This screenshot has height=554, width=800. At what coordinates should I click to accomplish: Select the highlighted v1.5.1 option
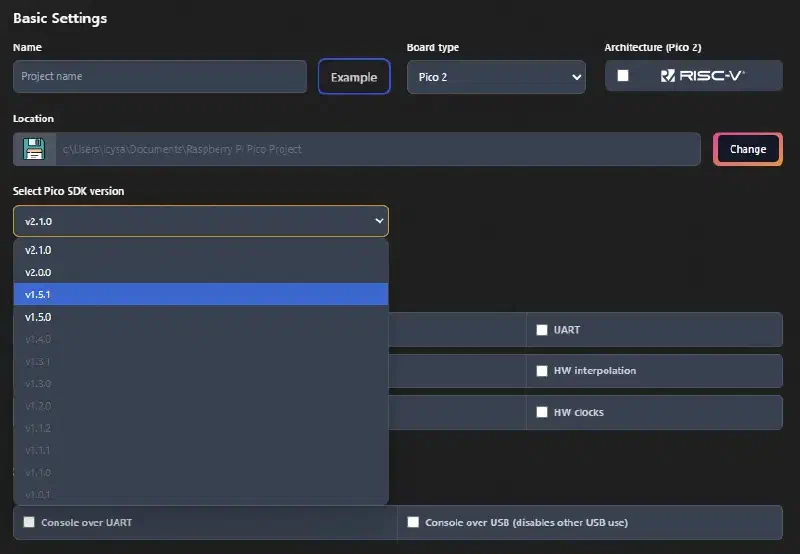201,294
